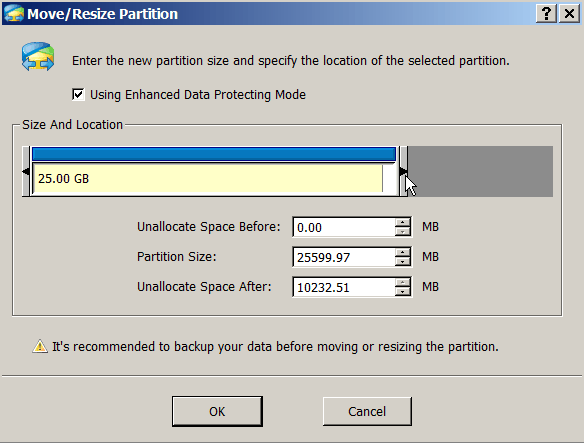Click the 'Enter the new partition size' instruction text

[x=291, y=60]
